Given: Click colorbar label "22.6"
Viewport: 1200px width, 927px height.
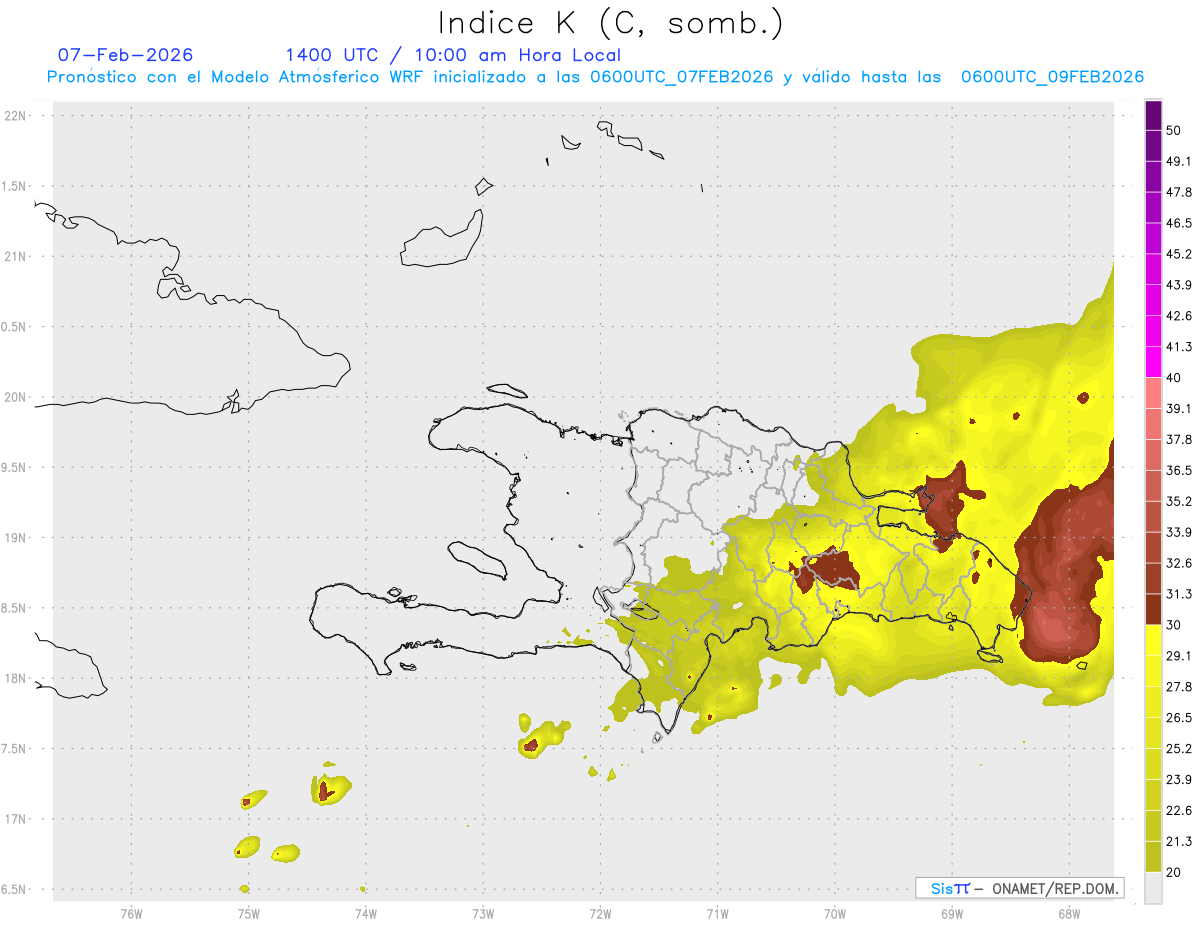Looking at the screenshot, I should [x=1179, y=811].
